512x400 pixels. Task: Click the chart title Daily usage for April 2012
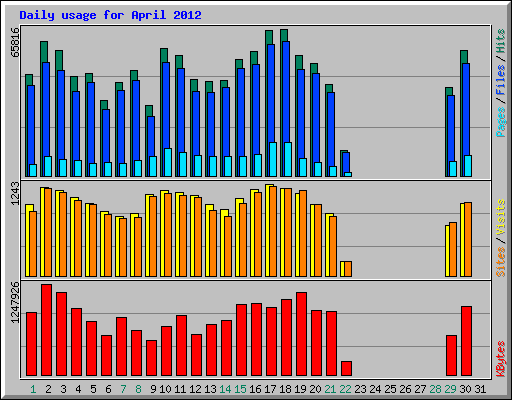pos(110,15)
